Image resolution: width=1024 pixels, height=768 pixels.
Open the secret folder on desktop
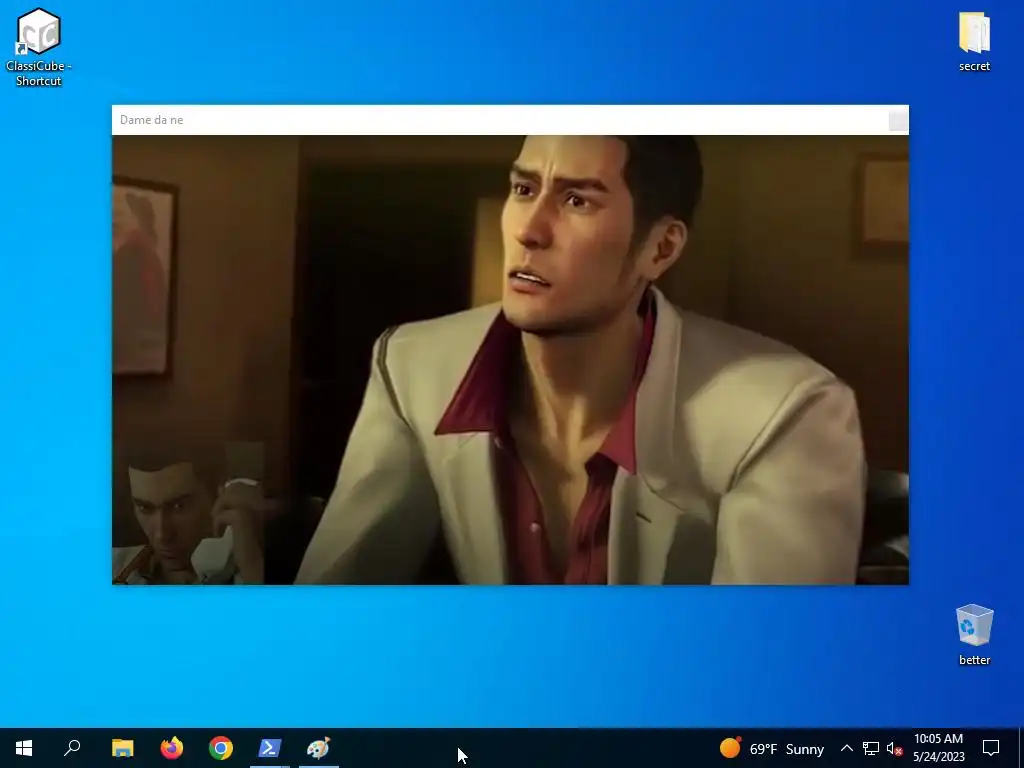[974, 40]
